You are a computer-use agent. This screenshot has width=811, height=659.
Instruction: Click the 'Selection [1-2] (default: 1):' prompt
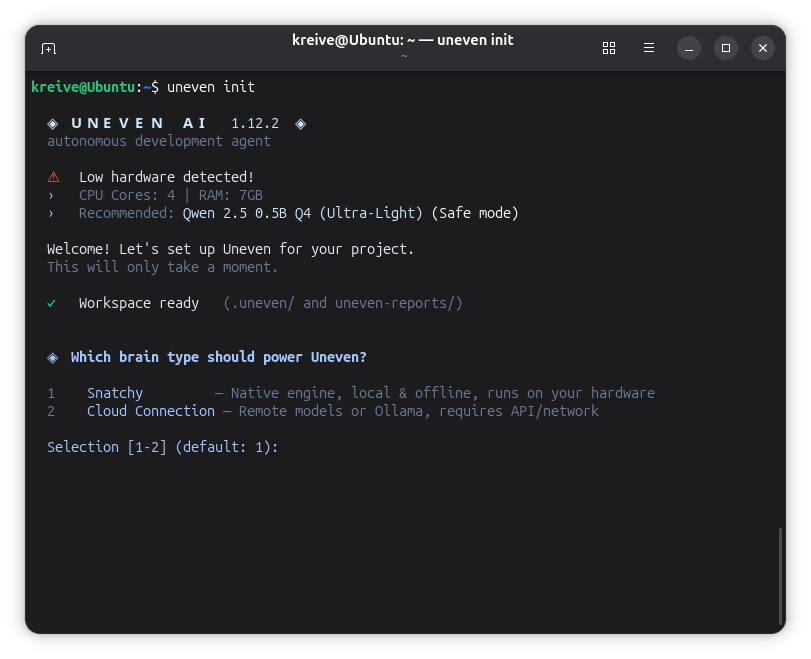pos(162,447)
